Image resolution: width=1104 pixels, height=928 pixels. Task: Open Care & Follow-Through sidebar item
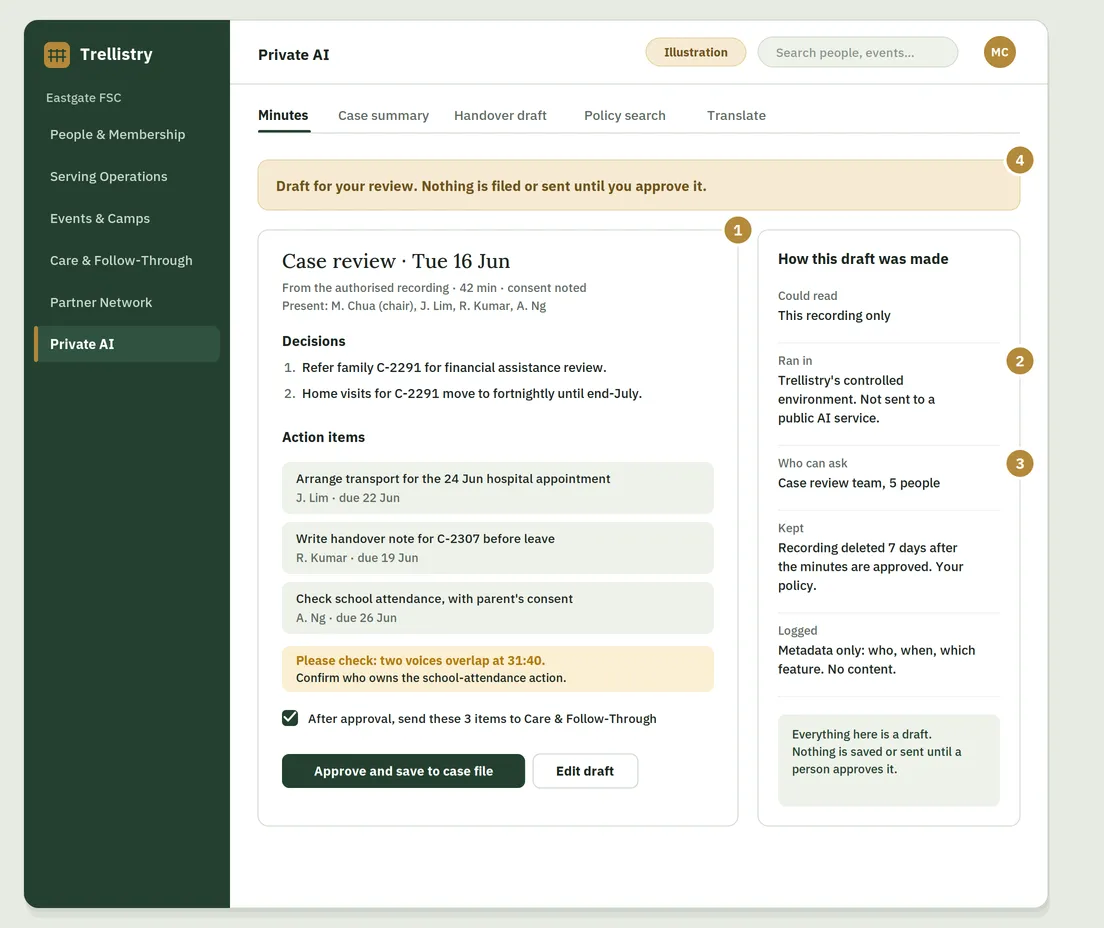[x=121, y=261]
